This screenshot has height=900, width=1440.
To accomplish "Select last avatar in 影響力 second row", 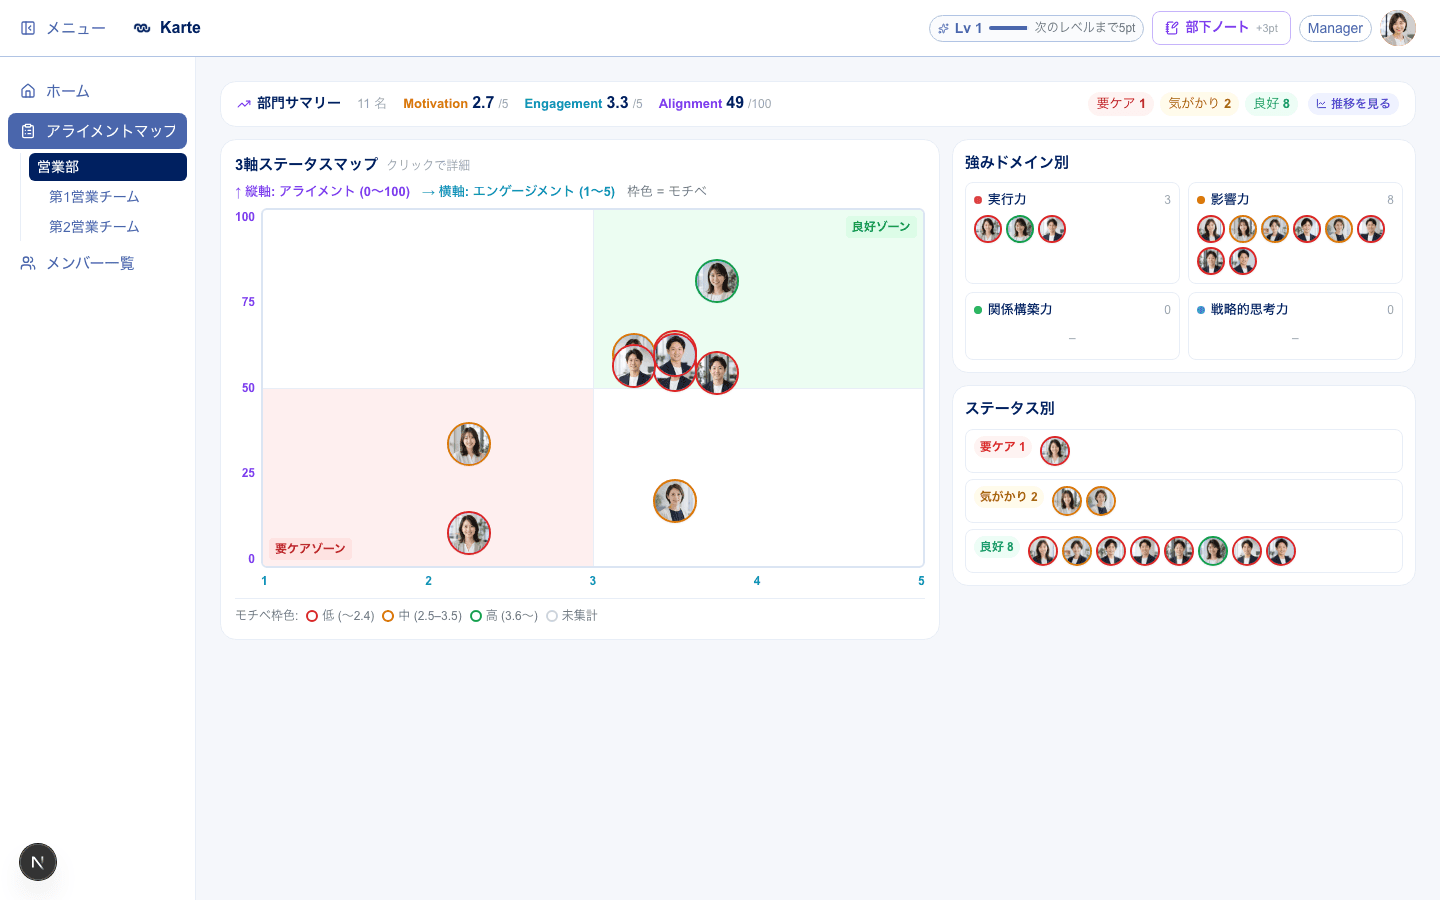I will pyautogui.click(x=1243, y=261).
